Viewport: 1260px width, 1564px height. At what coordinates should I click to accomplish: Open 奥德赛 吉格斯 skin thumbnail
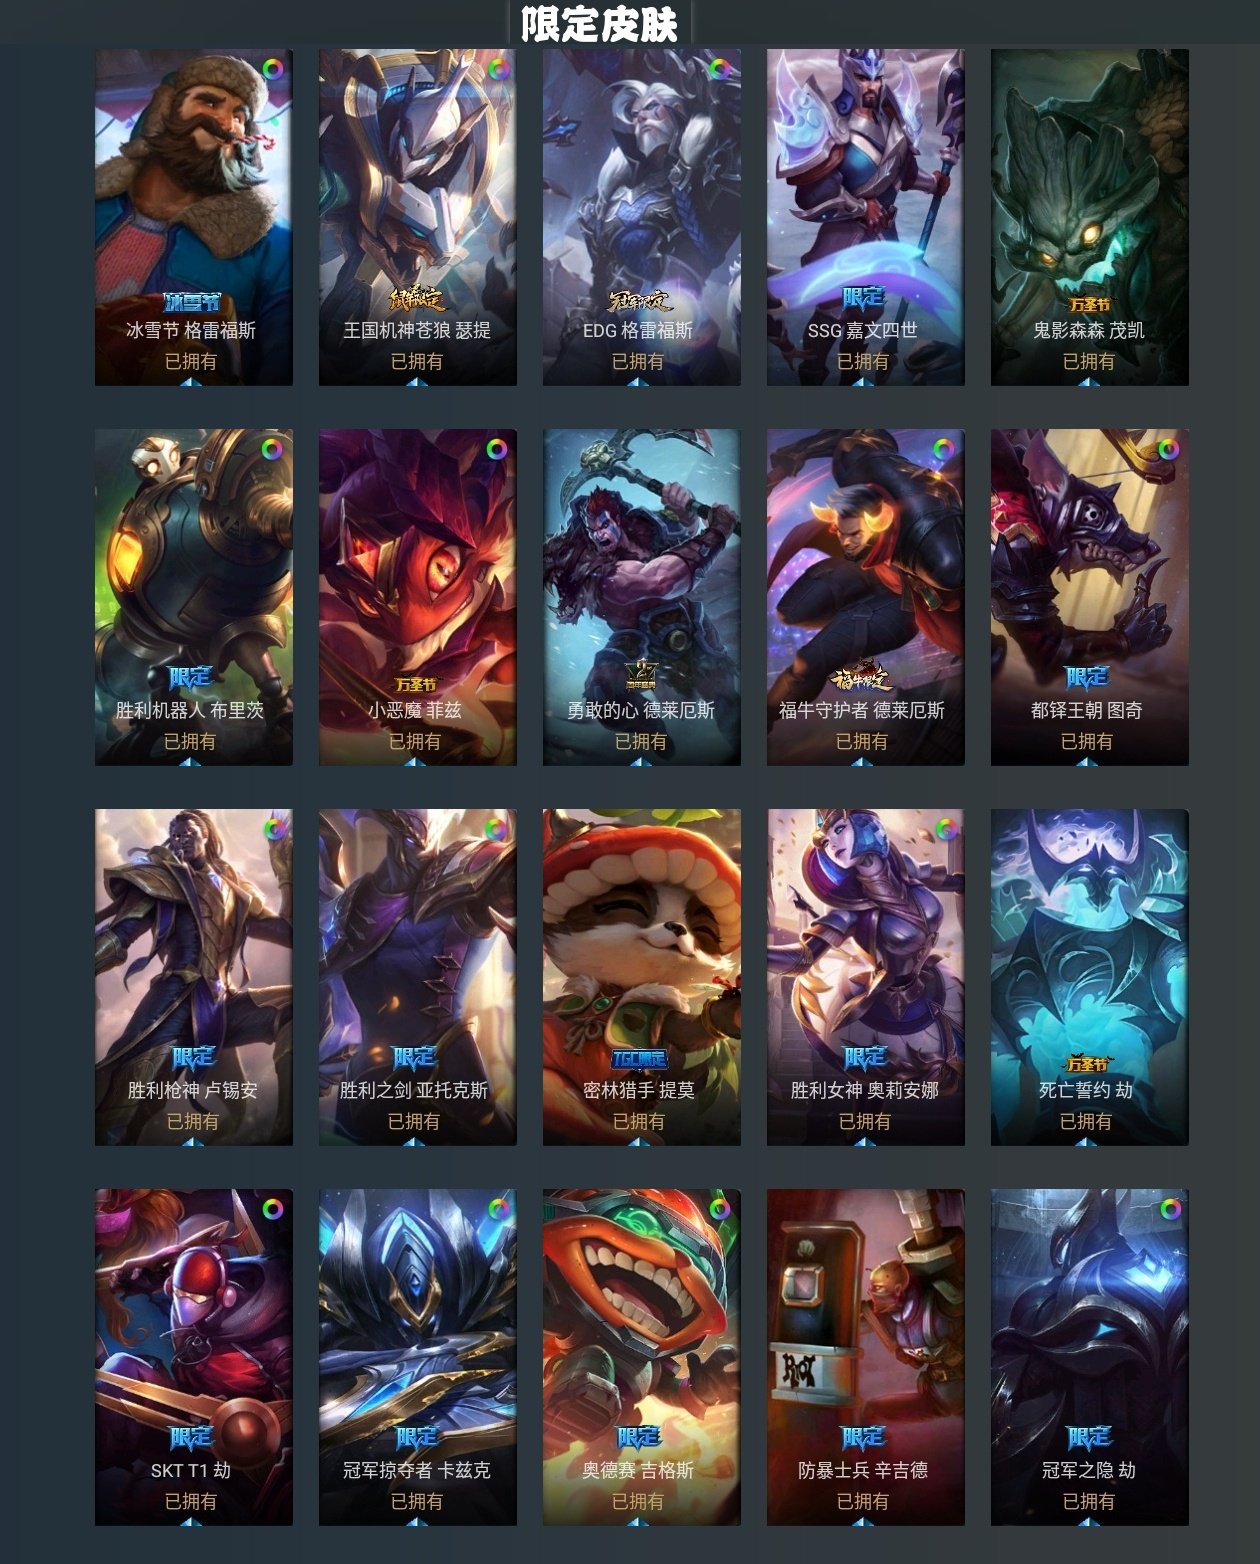pyautogui.click(x=642, y=1358)
